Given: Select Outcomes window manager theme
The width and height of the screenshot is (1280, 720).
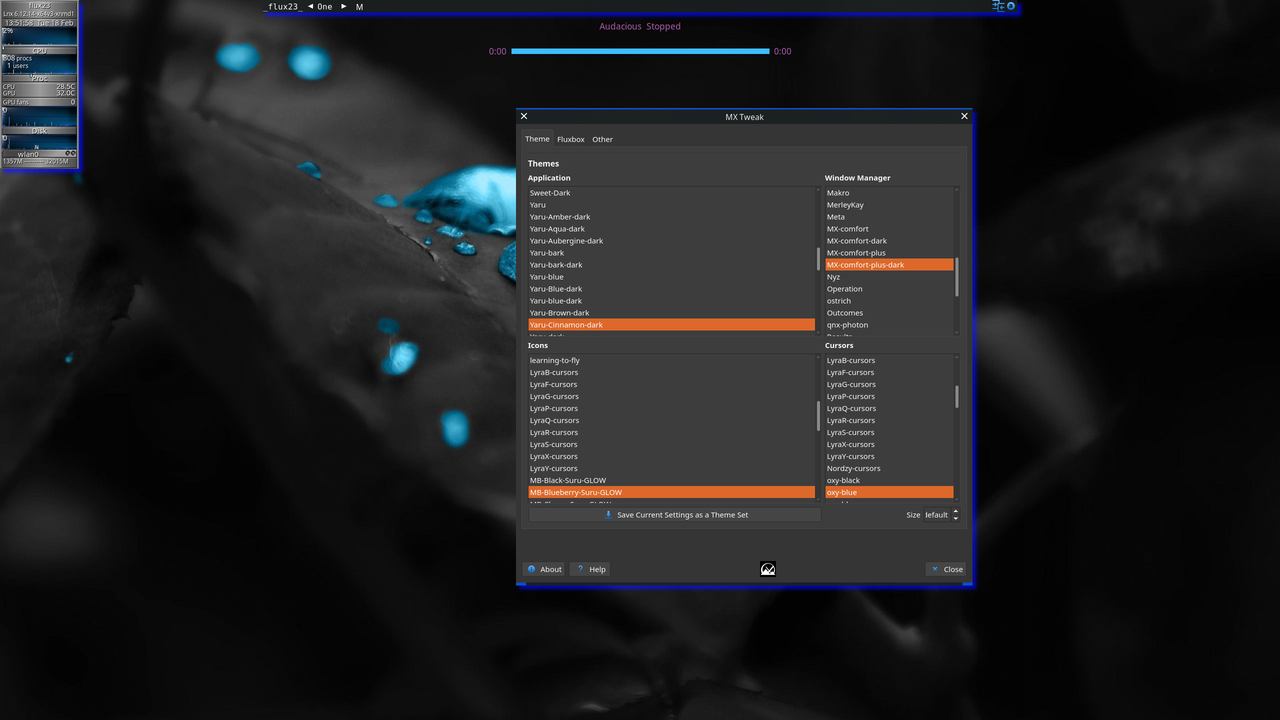Looking at the screenshot, I should (x=889, y=313).
